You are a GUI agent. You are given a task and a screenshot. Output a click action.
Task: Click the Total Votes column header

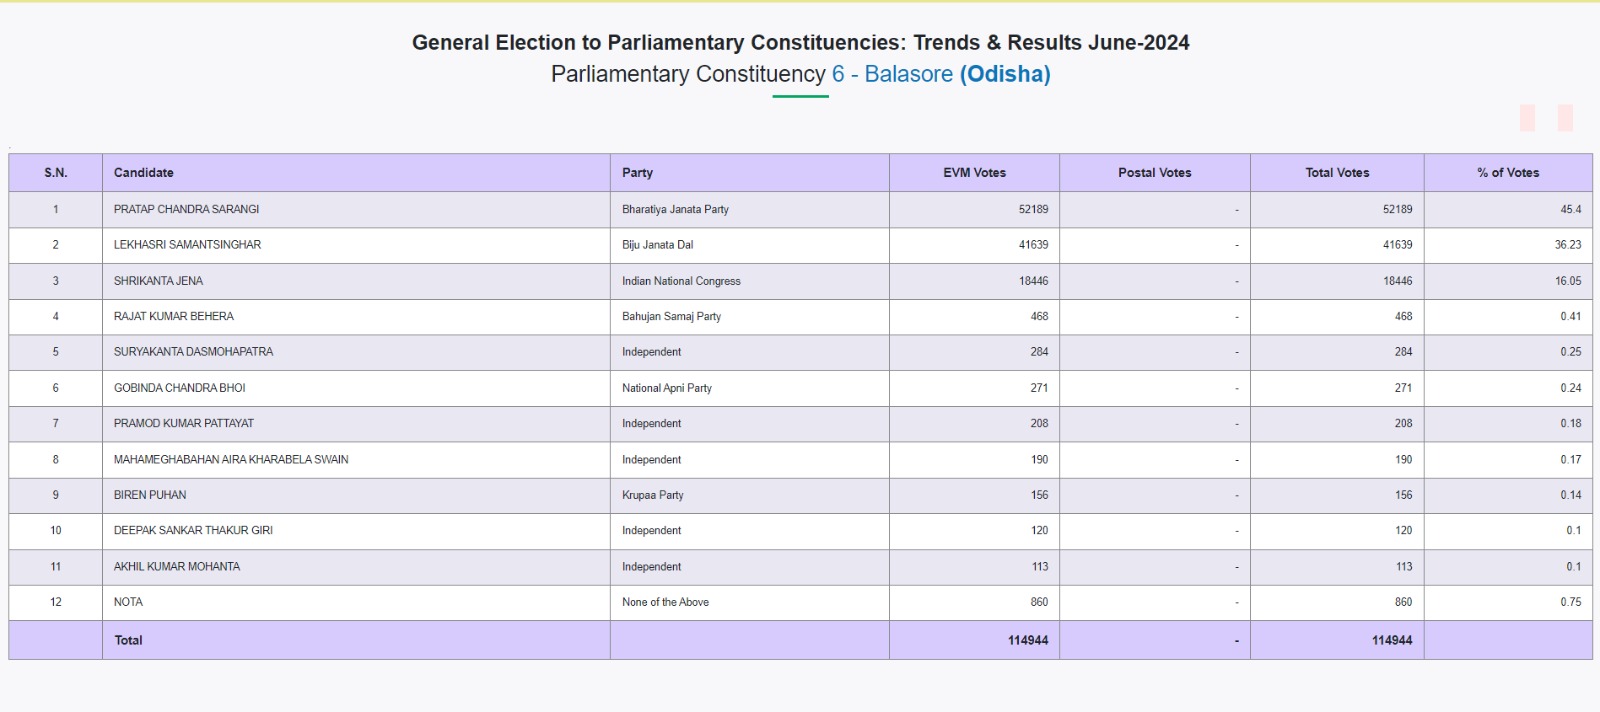coord(1337,173)
